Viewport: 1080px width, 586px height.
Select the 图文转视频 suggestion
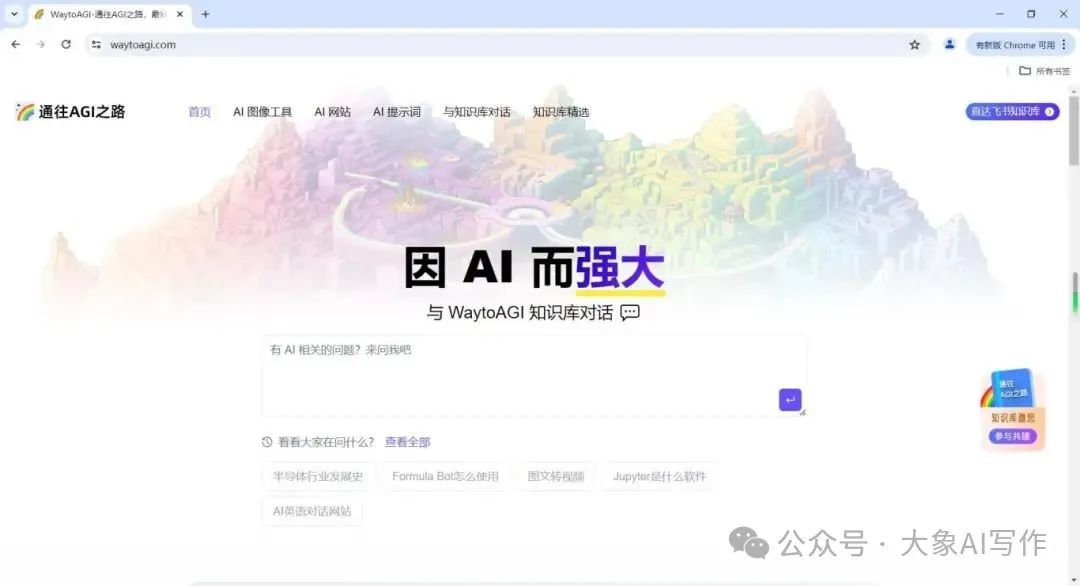tap(556, 476)
